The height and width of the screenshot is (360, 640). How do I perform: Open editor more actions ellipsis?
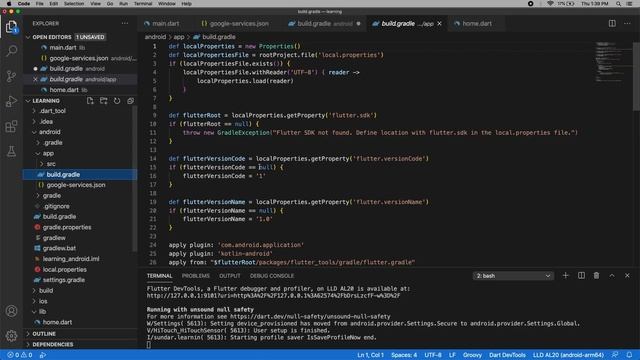point(627,24)
